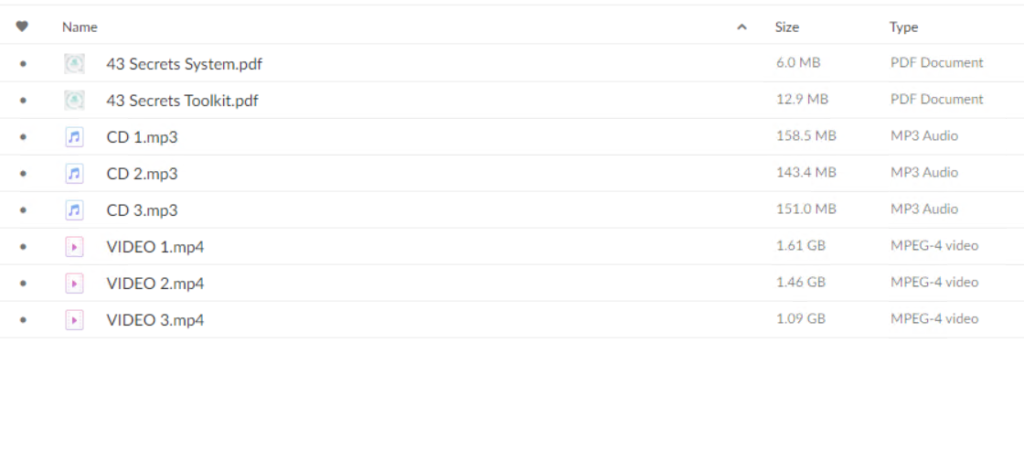
Task: Select the video icon for VIDEO 3.mp4
Action: point(74,320)
